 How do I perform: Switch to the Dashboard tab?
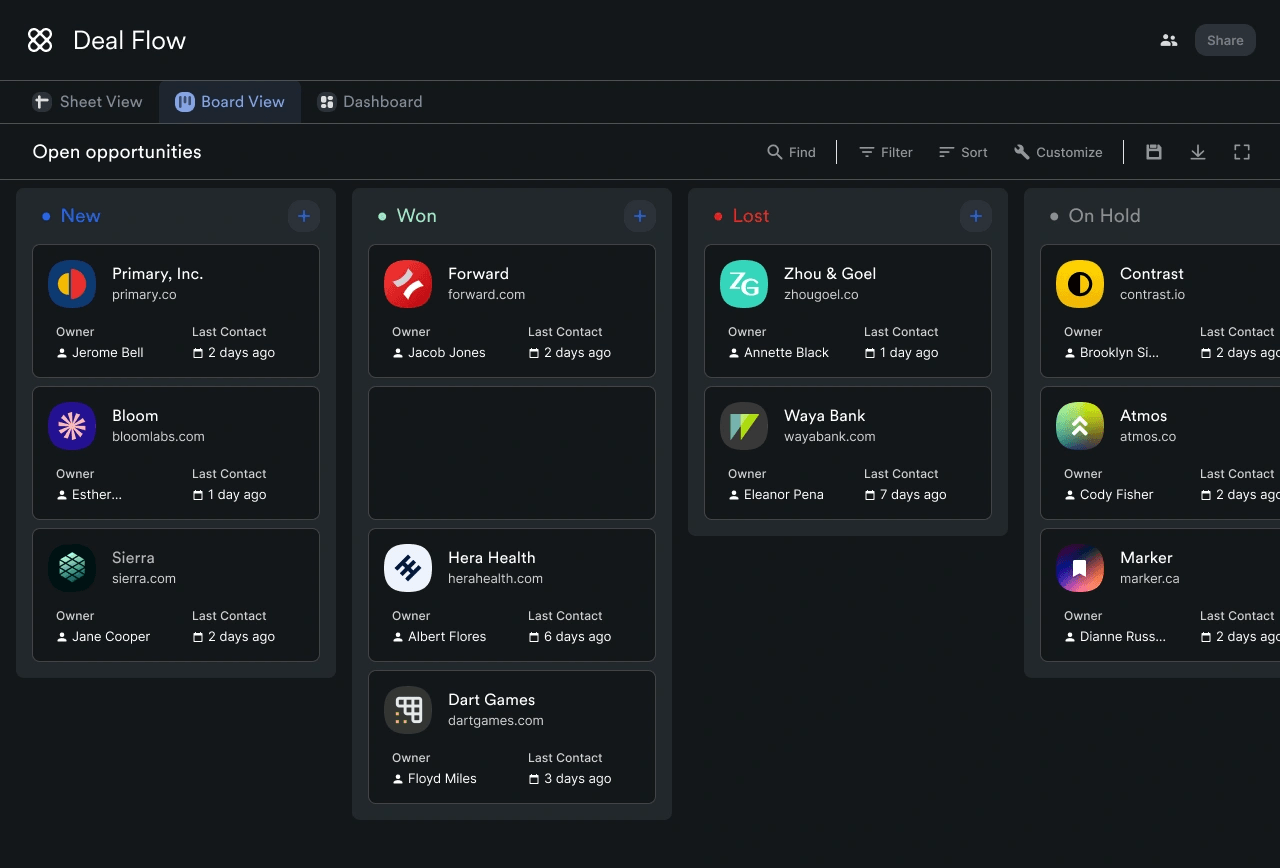coord(370,102)
